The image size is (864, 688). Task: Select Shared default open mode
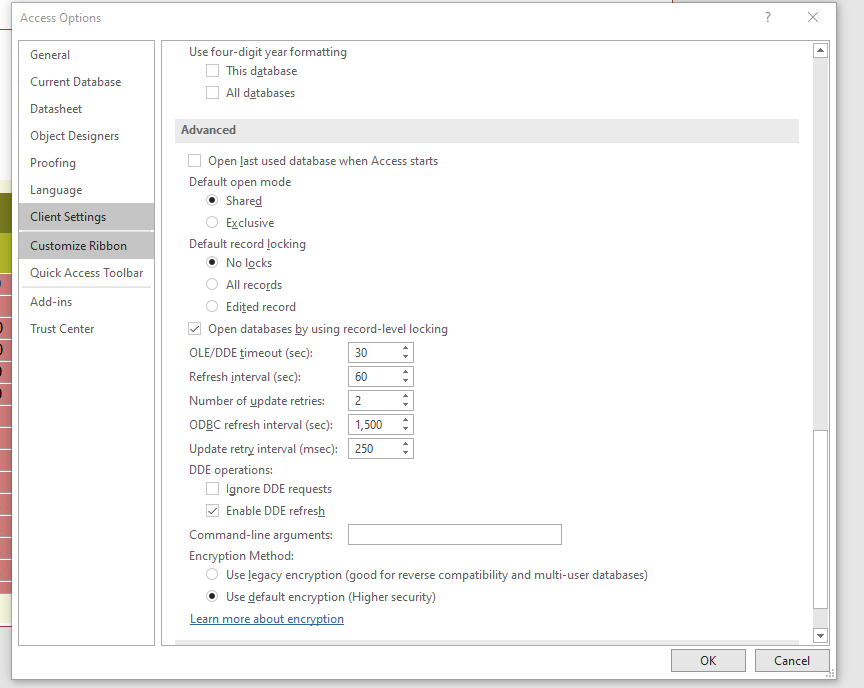(212, 200)
